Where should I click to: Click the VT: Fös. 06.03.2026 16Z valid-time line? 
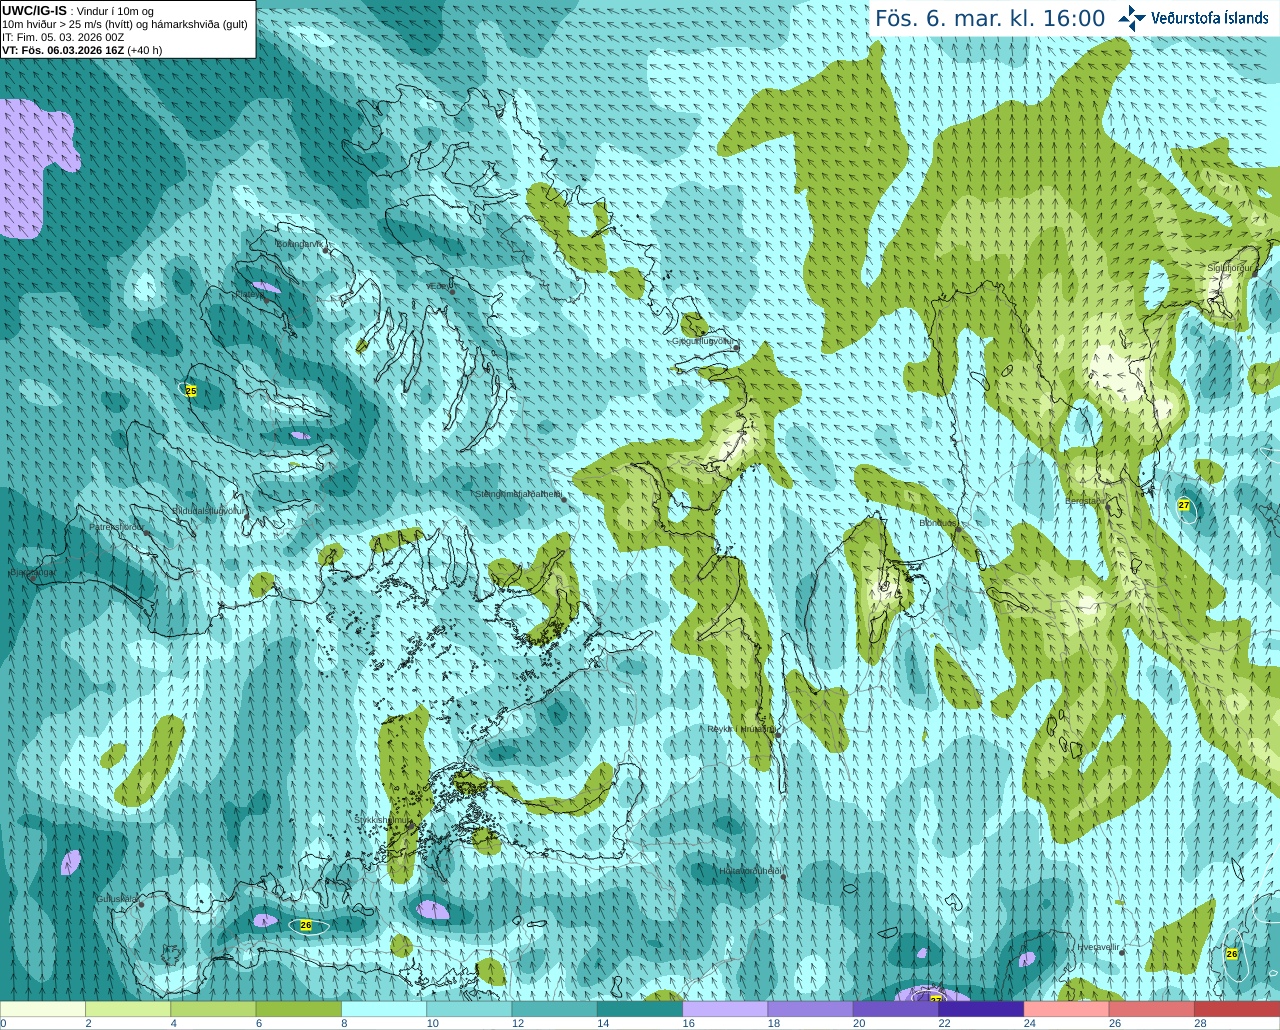[82, 50]
